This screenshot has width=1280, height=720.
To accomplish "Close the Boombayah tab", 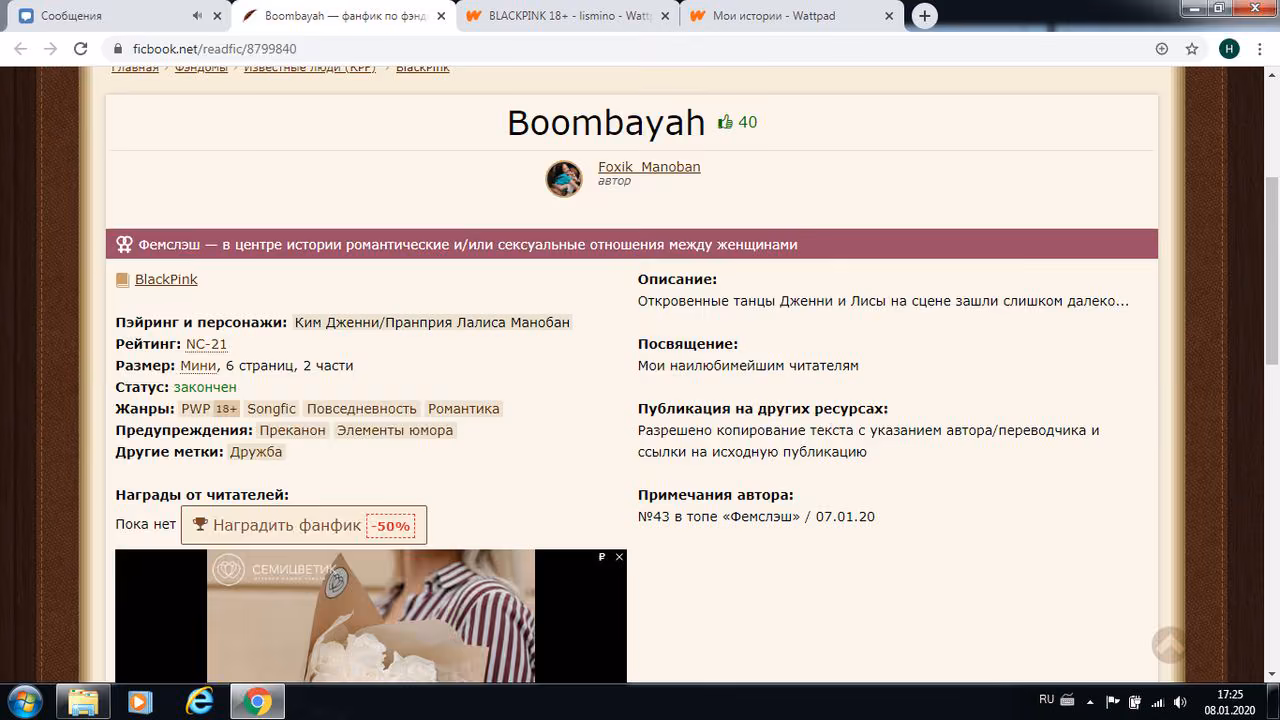I will pos(441,16).
